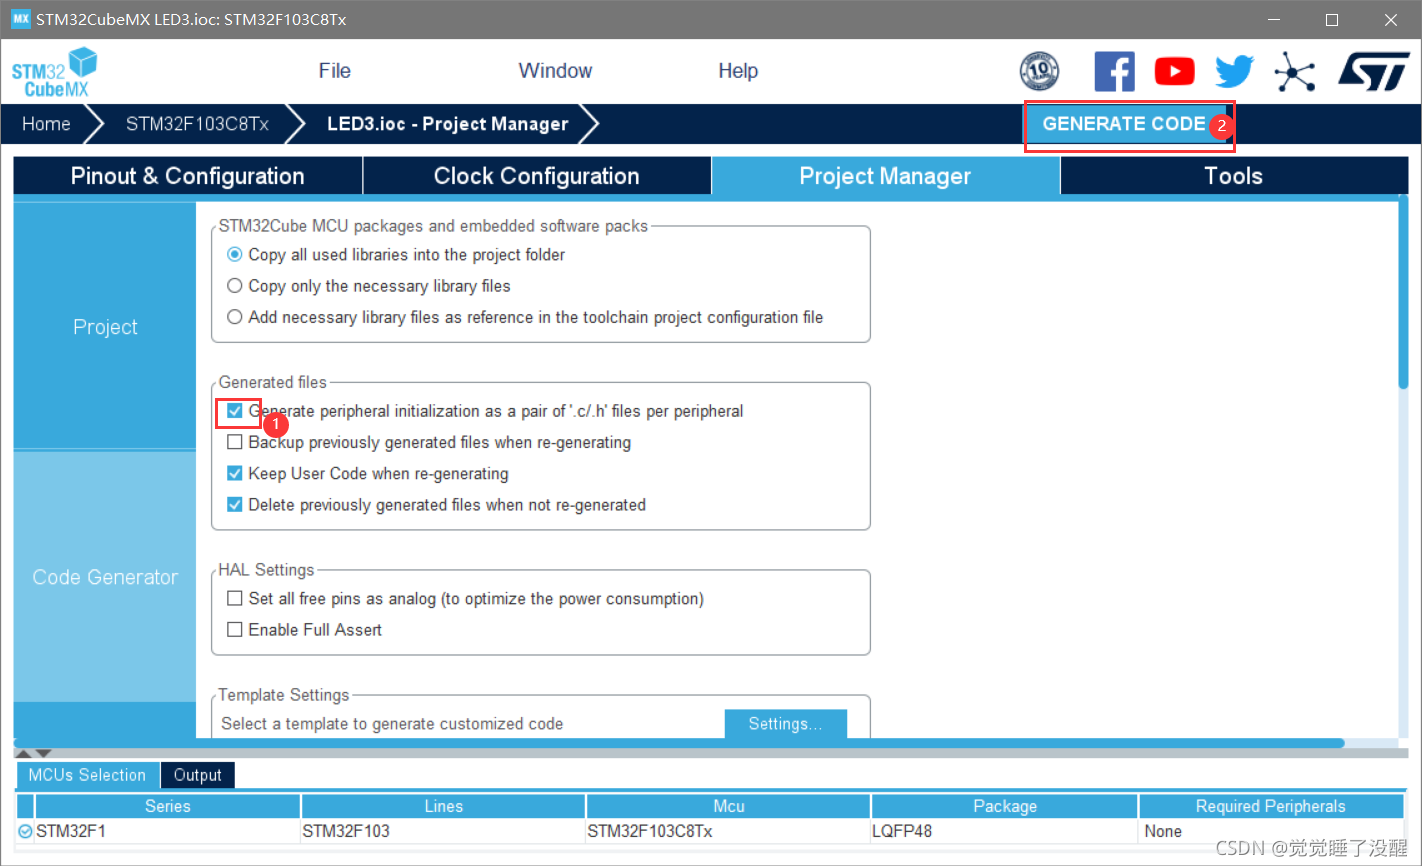
Task: Switch to Pinout & Configuration tab
Action: click(x=187, y=176)
